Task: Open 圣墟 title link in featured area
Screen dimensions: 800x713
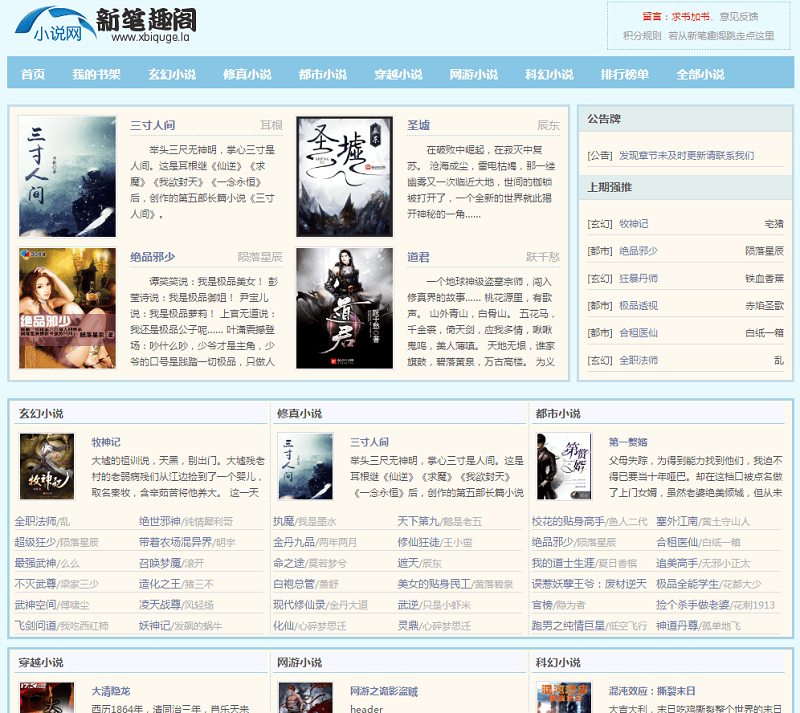Action: coord(418,125)
